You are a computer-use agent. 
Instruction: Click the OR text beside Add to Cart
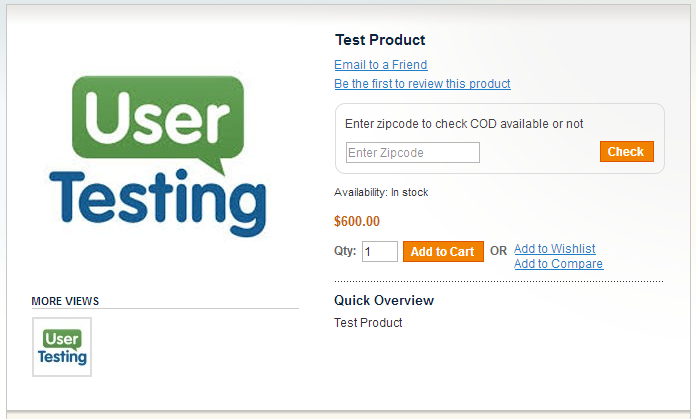[498, 252]
